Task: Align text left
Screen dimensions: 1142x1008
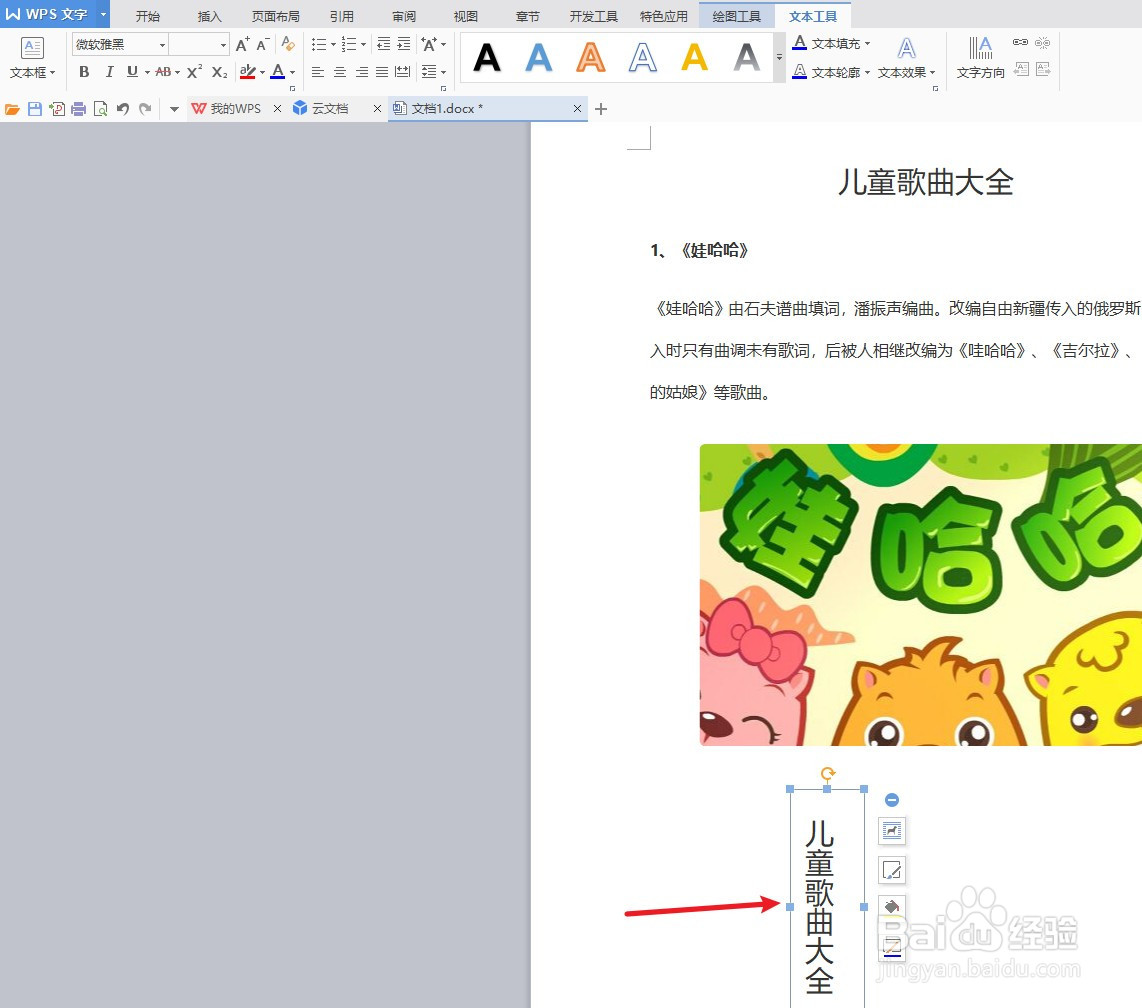Action: pyautogui.click(x=318, y=71)
